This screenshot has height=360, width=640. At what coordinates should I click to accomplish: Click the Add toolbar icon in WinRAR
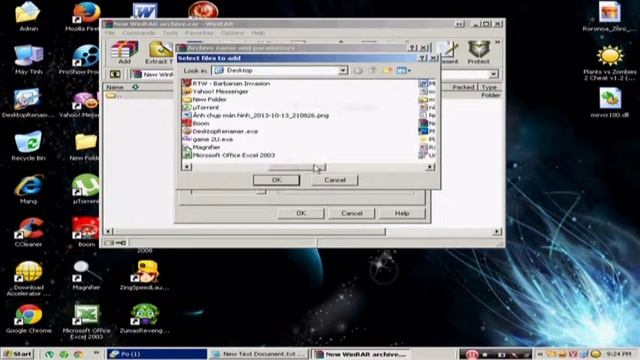coord(124,52)
